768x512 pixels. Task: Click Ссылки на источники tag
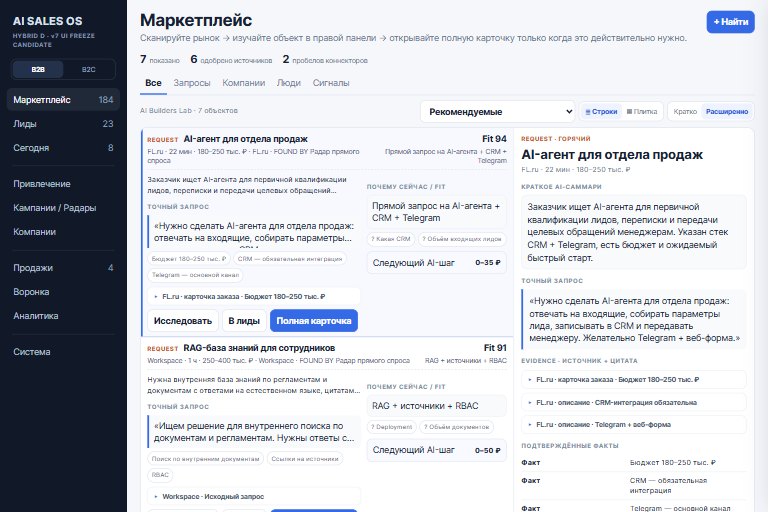305,459
